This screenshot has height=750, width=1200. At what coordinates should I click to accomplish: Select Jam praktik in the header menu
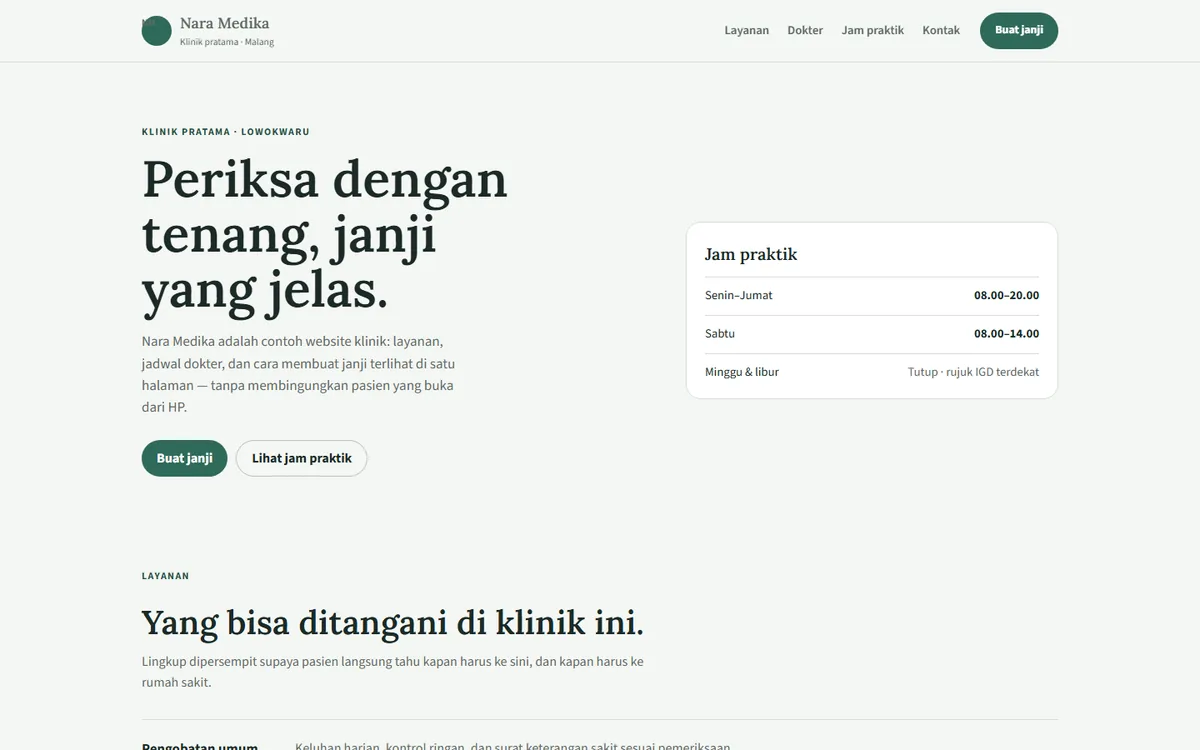(873, 30)
